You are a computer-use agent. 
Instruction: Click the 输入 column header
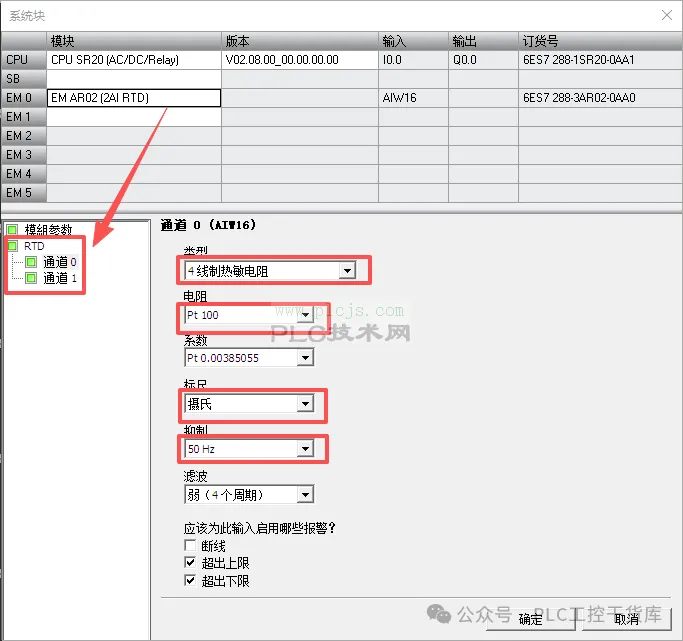pos(413,41)
